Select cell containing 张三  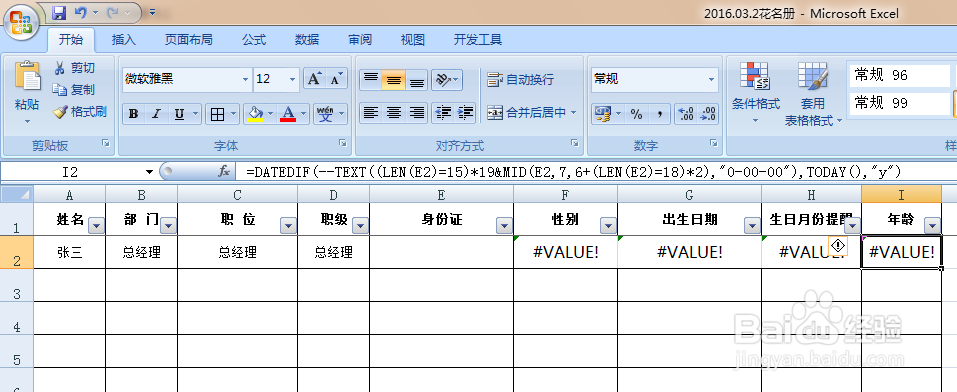pyautogui.click(x=70, y=252)
